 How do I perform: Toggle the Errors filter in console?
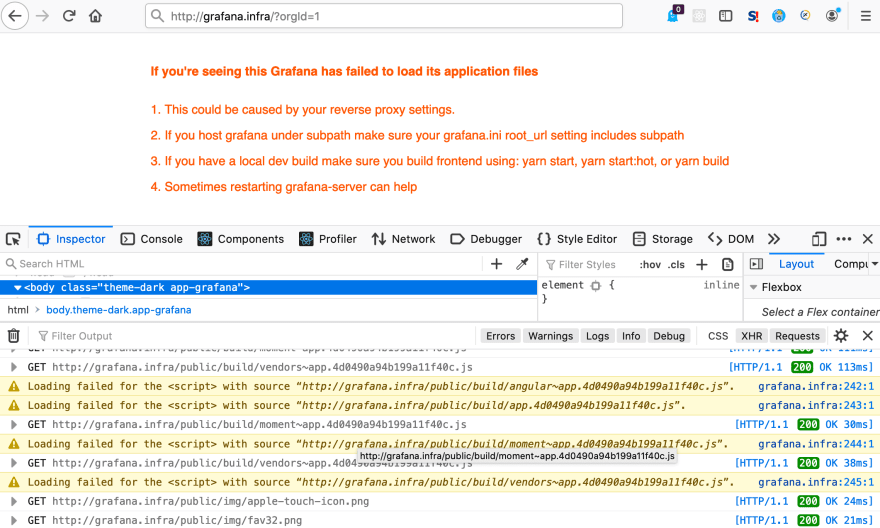point(500,336)
